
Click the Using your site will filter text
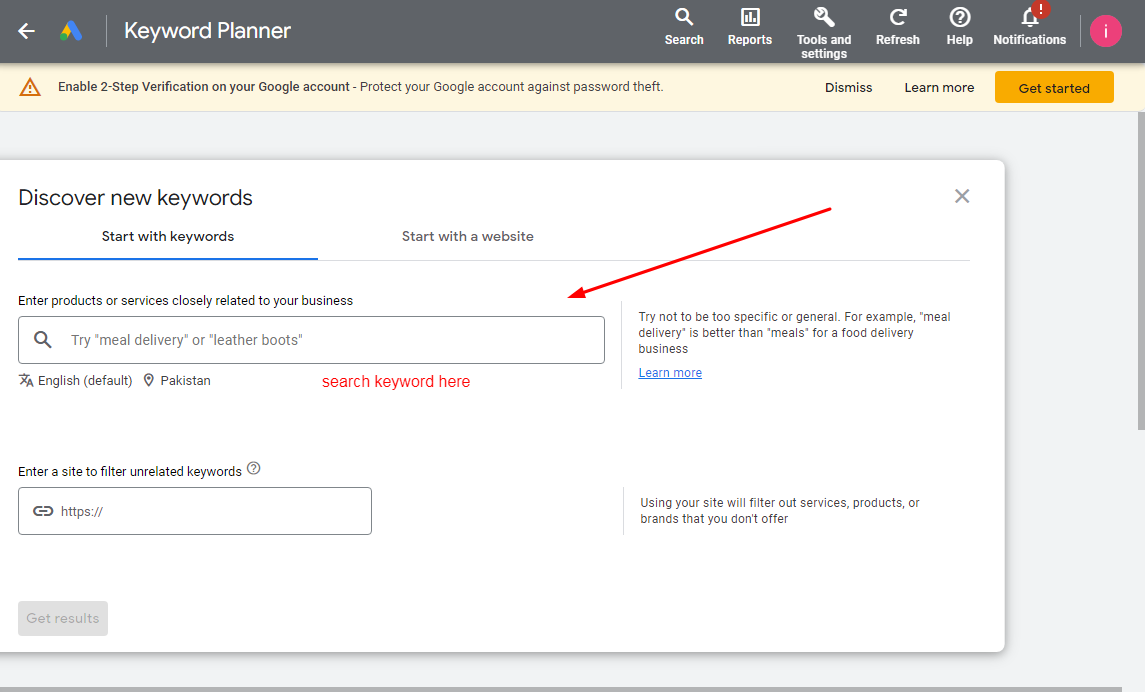pyautogui.click(x=780, y=511)
